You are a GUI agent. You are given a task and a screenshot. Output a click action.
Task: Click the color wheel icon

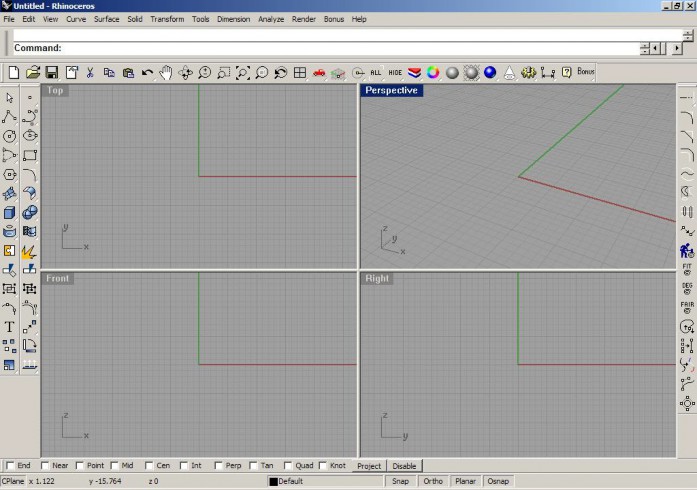(x=433, y=72)
